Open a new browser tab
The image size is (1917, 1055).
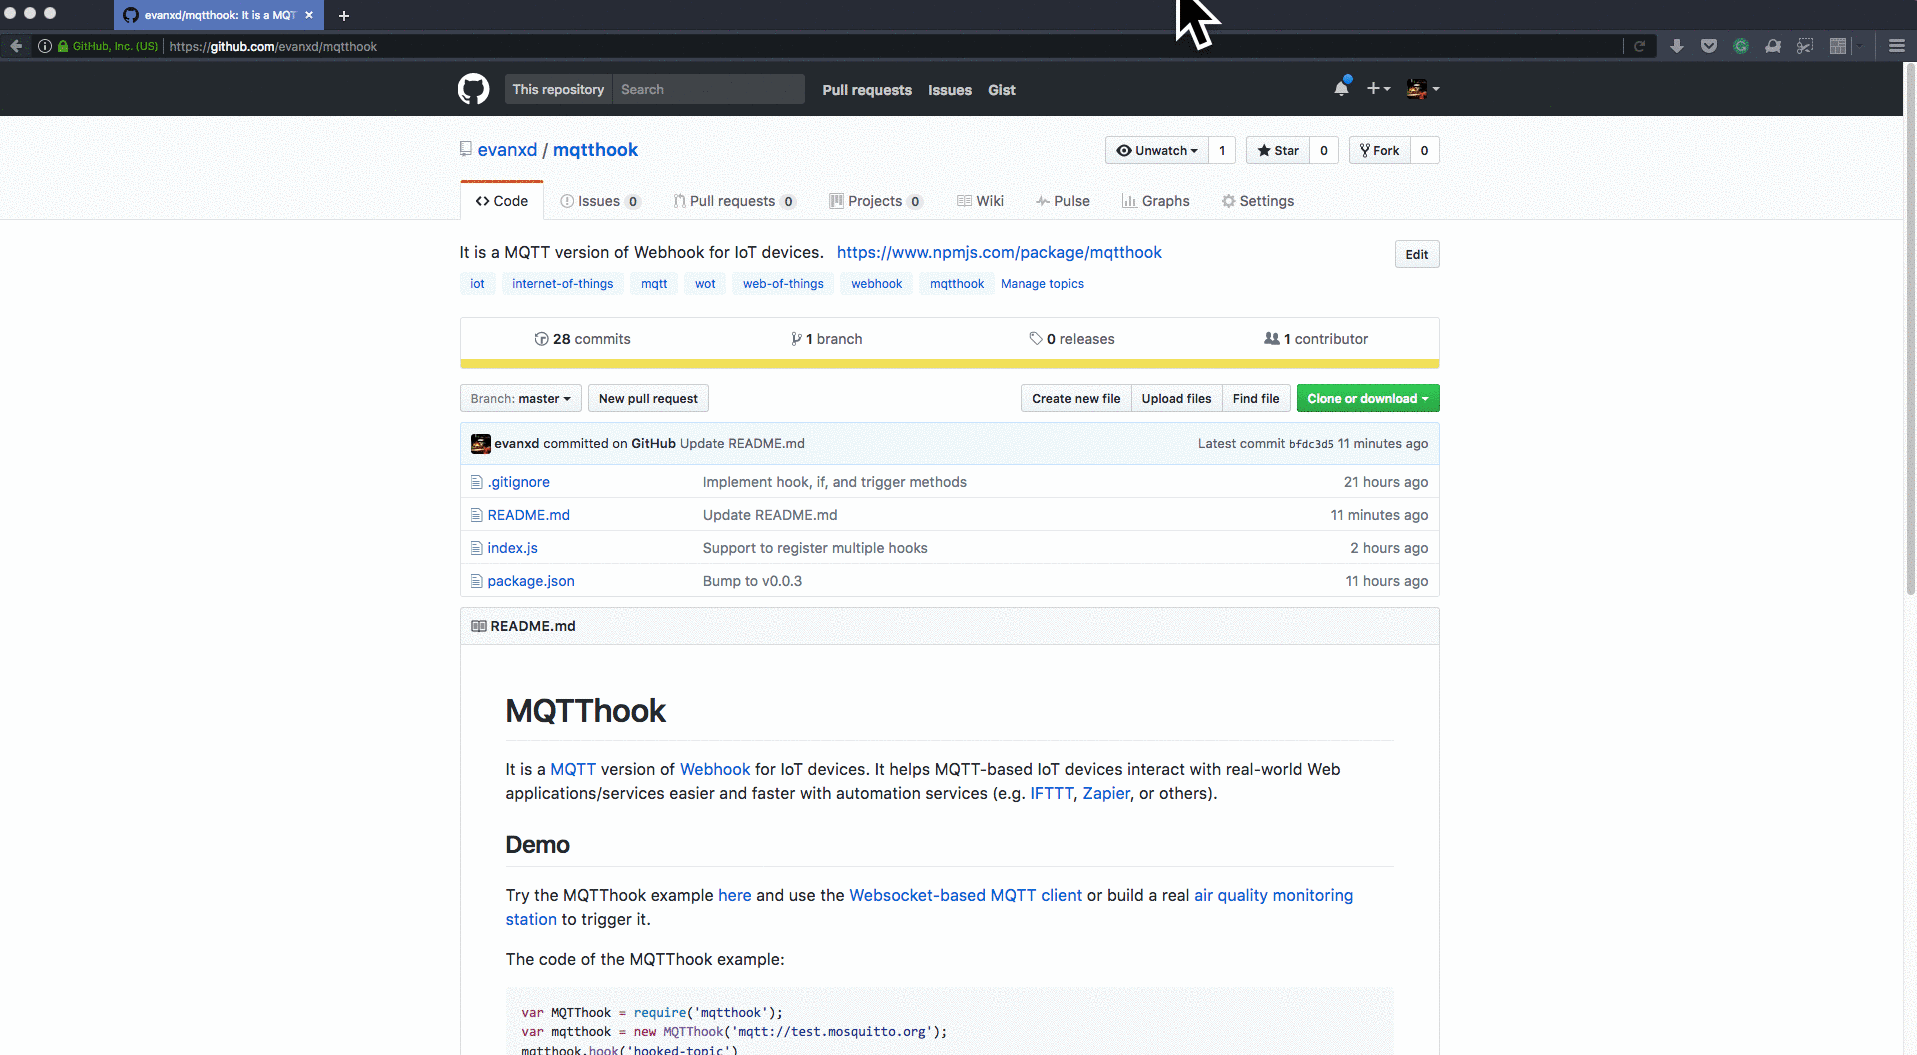[343, 15]
